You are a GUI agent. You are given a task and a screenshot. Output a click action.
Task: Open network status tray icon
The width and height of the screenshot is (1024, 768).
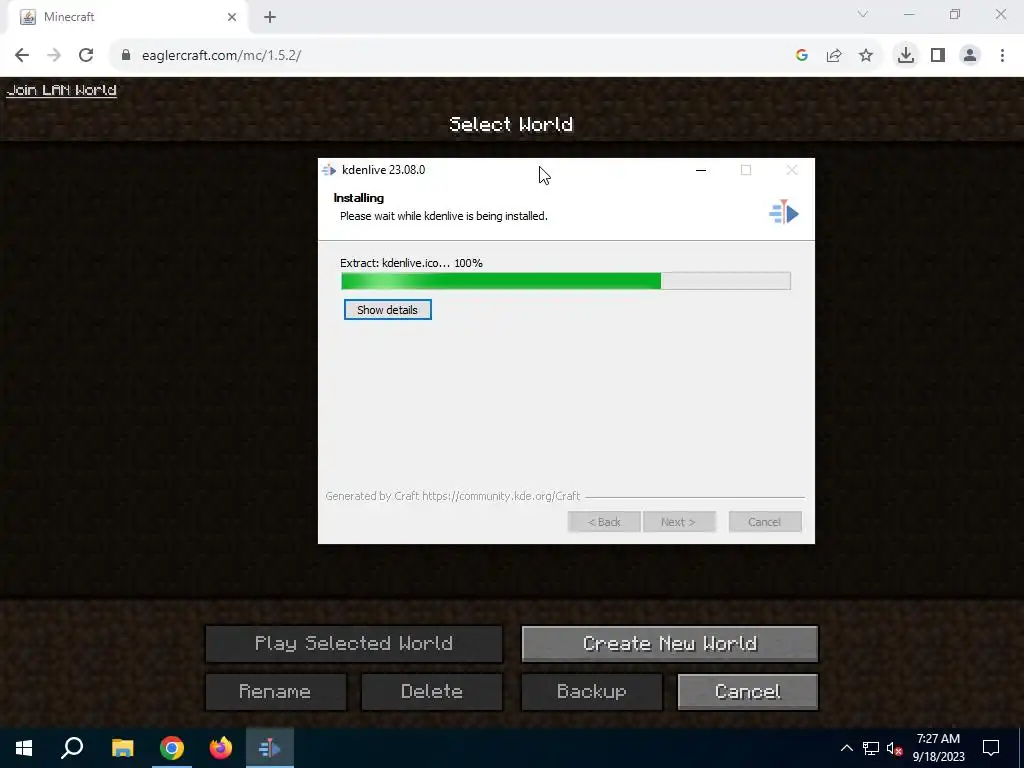[x=871, y=748]
